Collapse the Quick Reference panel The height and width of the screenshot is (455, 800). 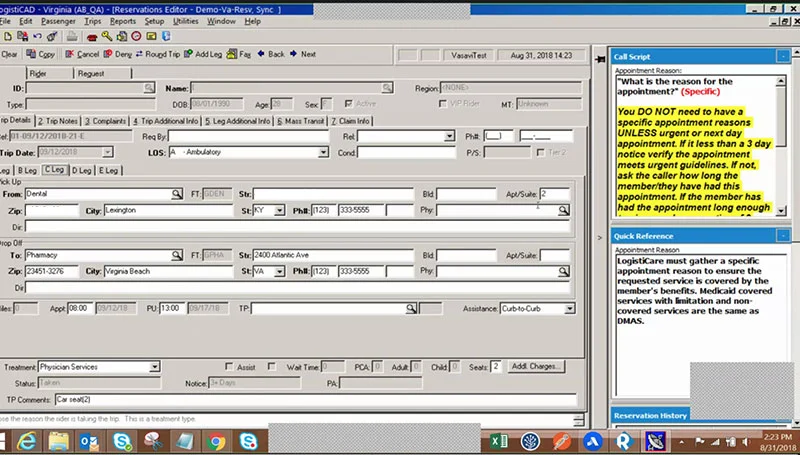point(783,236)
